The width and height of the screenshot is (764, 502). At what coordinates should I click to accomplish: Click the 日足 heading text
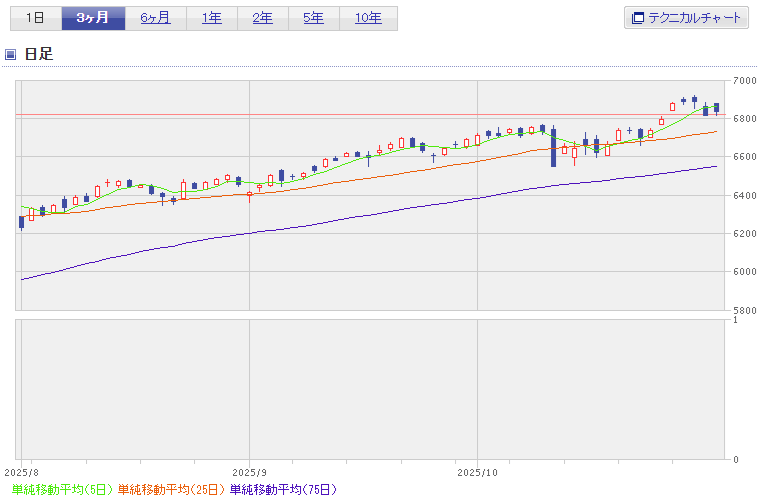coord(38,54)
